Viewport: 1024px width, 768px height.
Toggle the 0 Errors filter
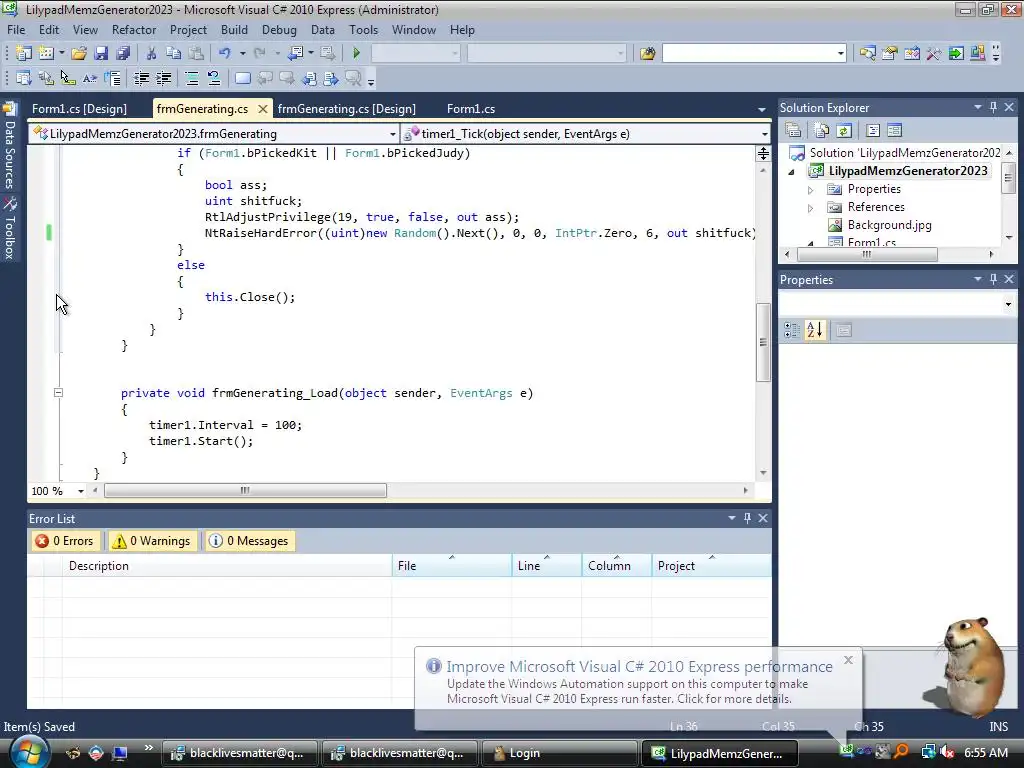coord(65,541)
